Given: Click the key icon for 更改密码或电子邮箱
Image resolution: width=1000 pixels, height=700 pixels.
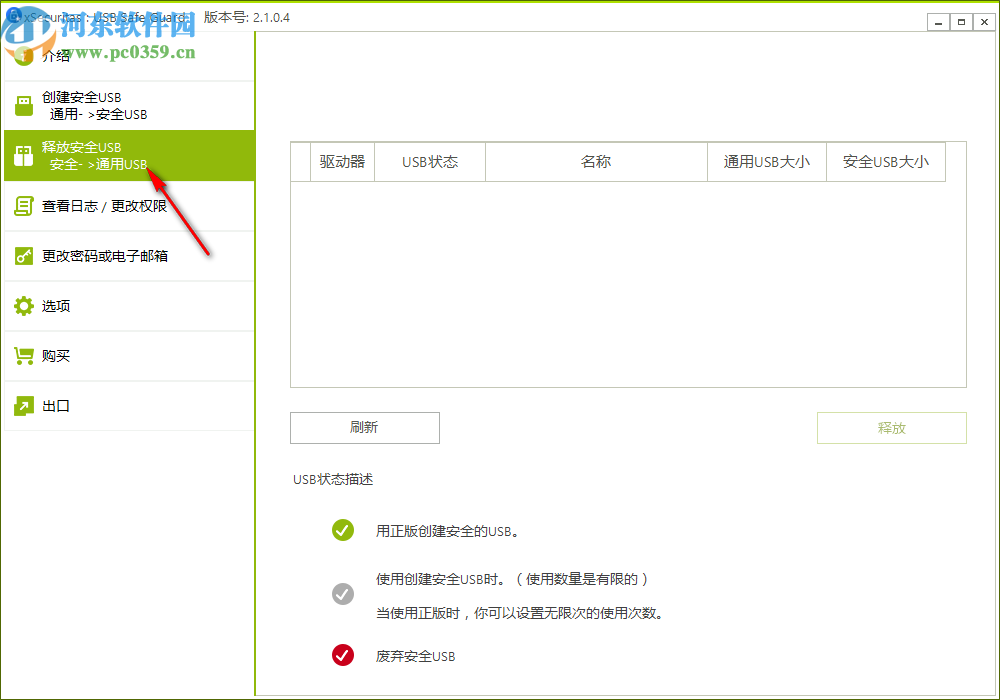Looking at the screenshot, I should pos(22,256).
